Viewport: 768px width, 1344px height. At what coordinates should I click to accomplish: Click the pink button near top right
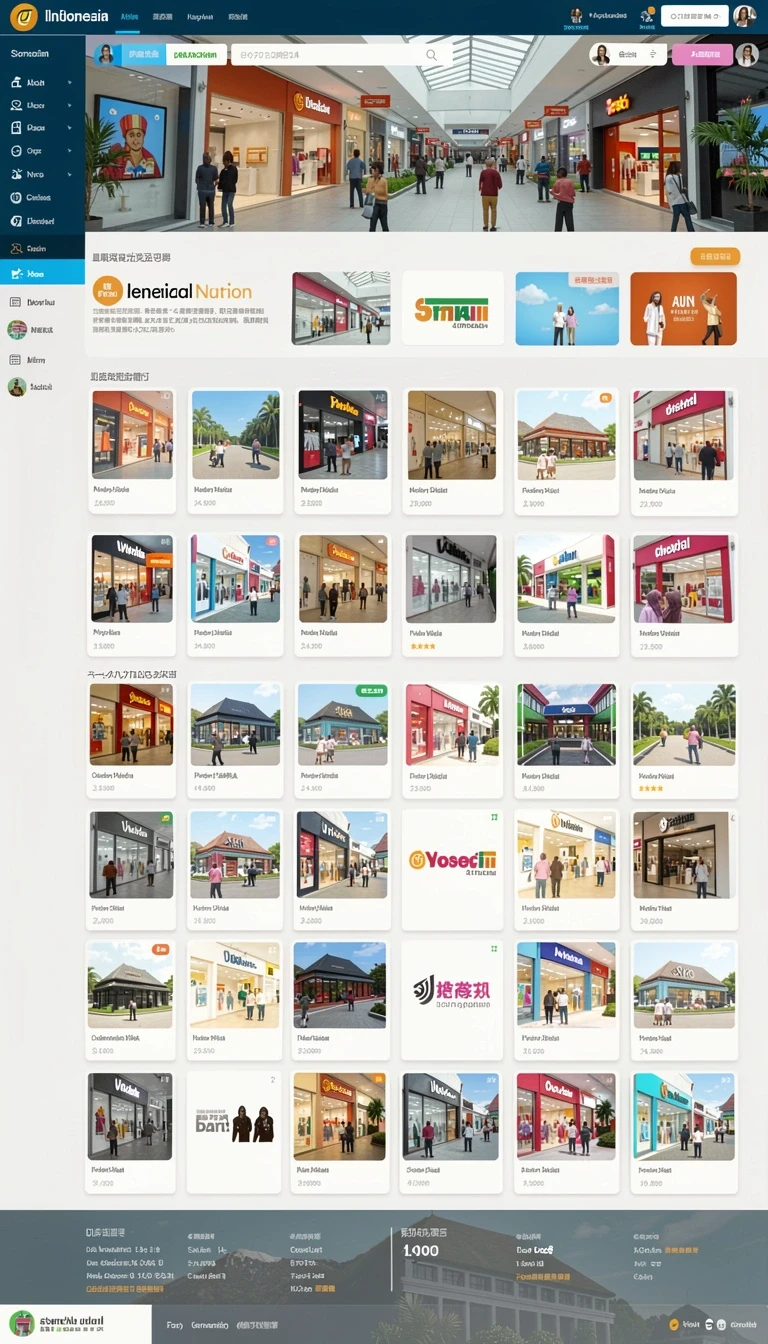pos(702,55)
